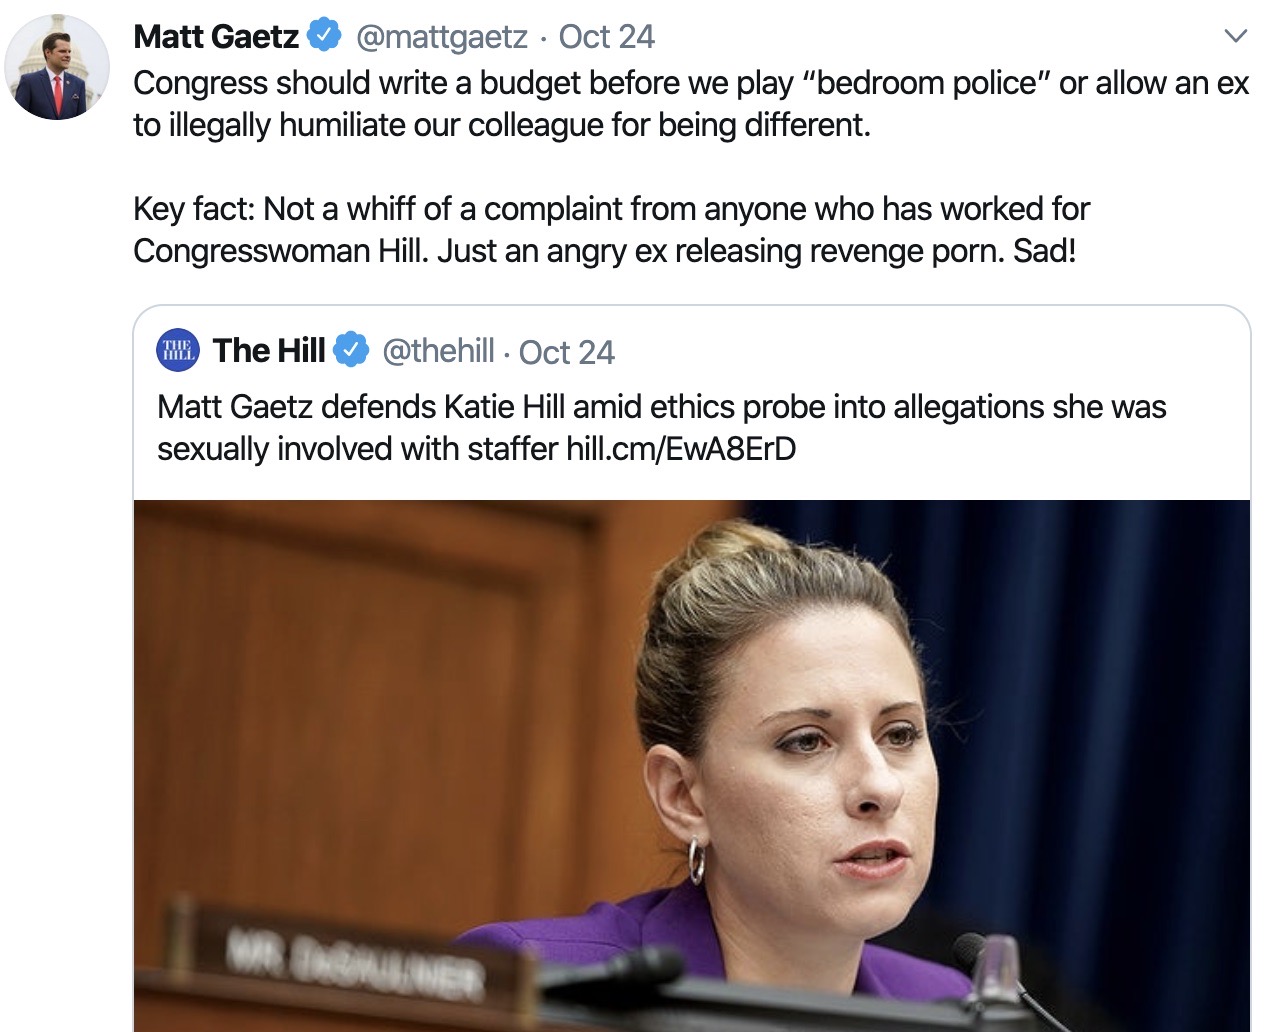Follow the hill.cm/EwA8ErD link

pyautogui.click(x=681, y=449)
